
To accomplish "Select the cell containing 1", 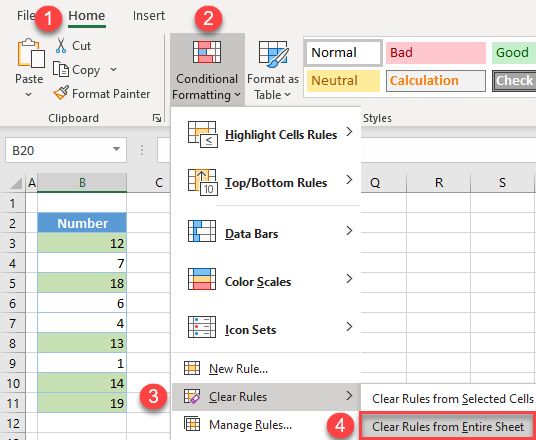I will (x=82, y=363).
